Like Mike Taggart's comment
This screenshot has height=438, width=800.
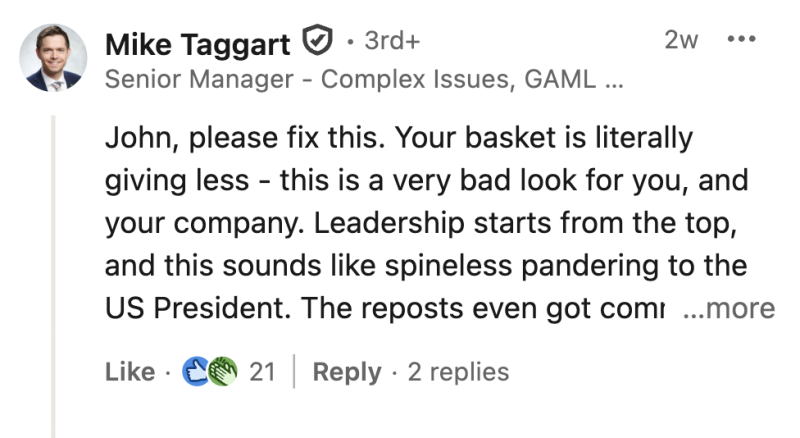[x=129, y=372]
